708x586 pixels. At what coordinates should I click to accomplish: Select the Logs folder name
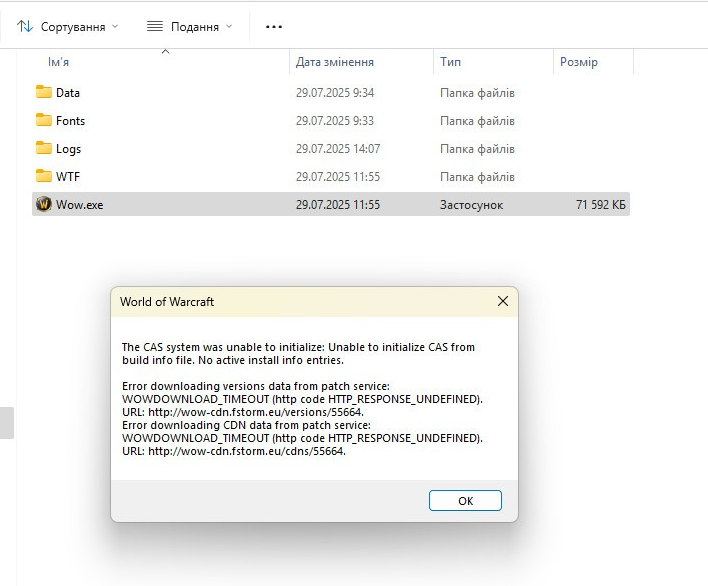pos(69,149)
